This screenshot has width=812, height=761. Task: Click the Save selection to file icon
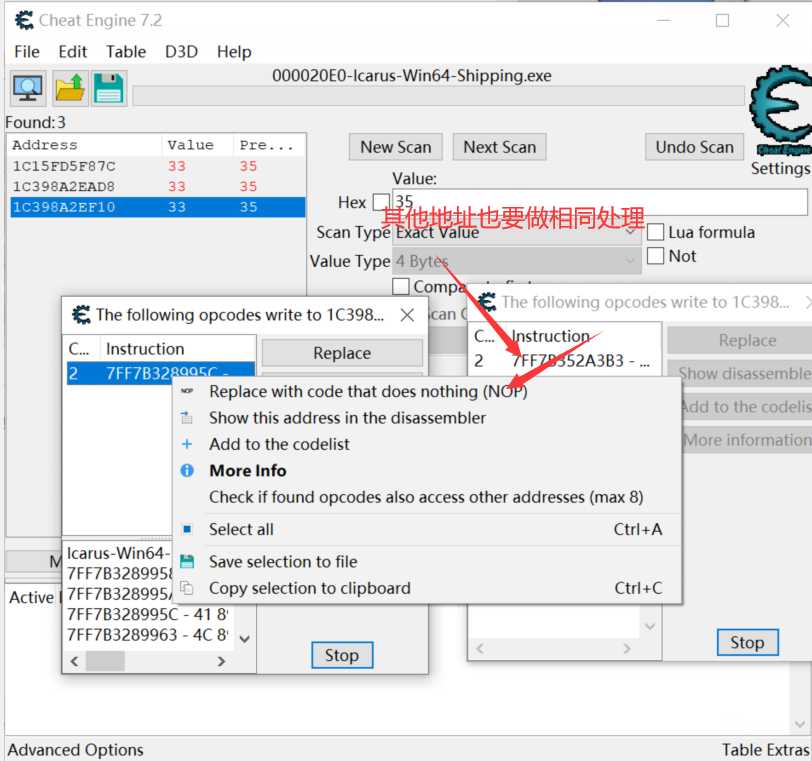187,562
